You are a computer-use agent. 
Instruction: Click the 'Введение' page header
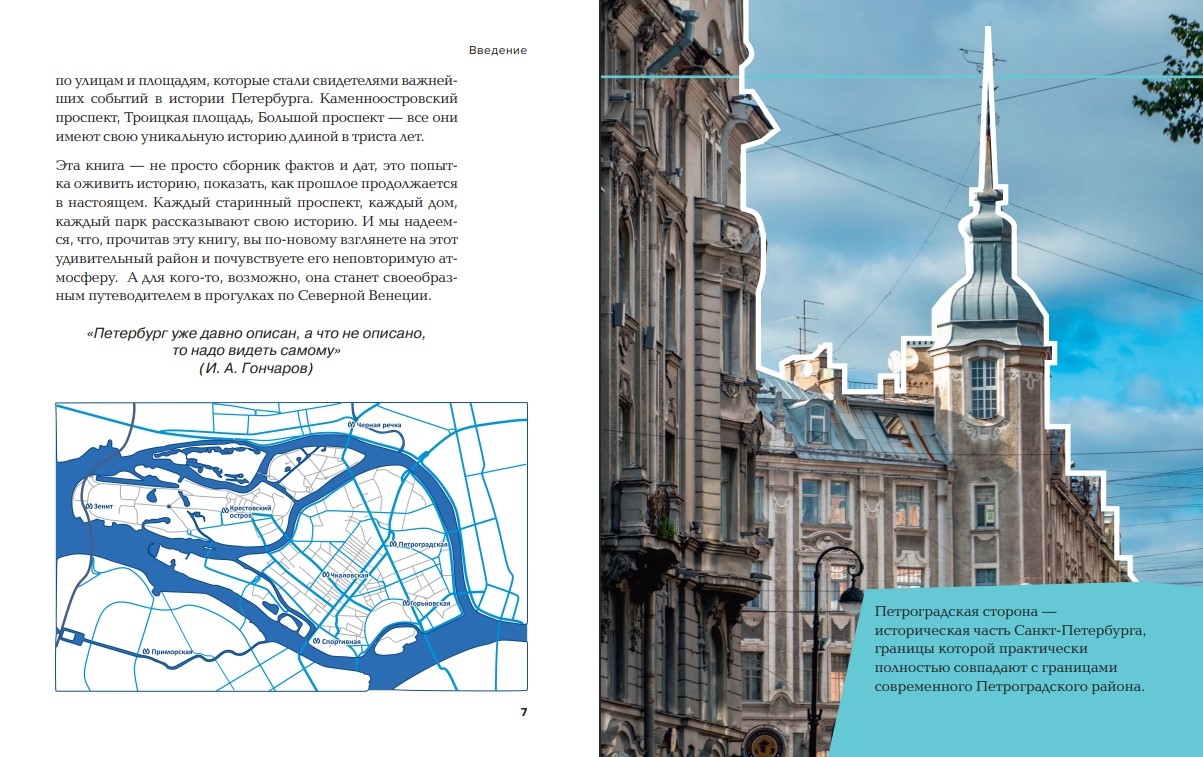tap(497, 50)
